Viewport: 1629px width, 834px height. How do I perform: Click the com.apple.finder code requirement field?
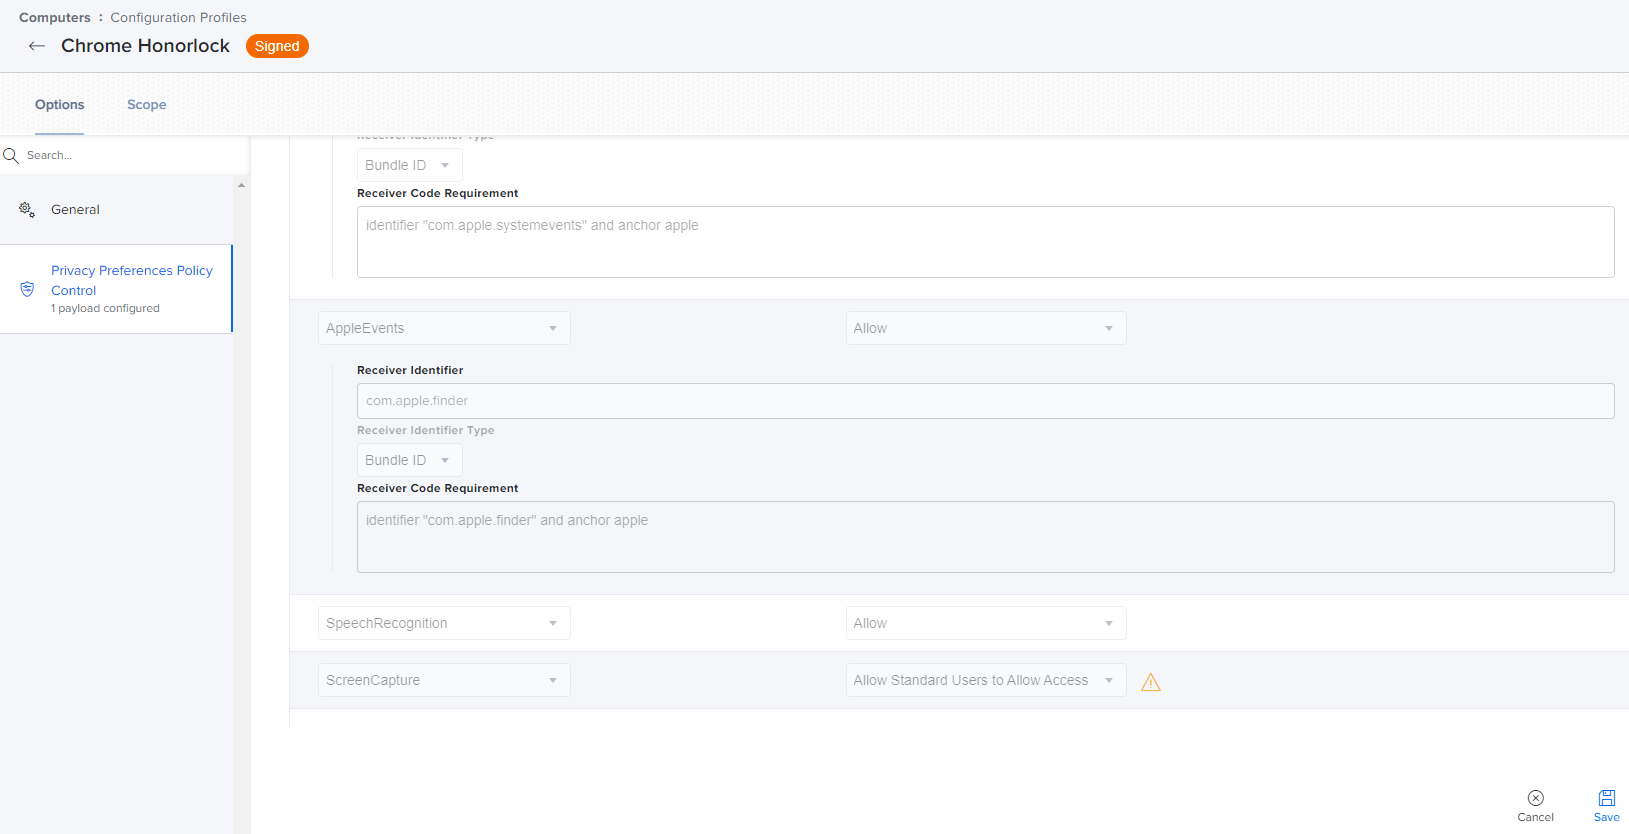tap(986, 537)
